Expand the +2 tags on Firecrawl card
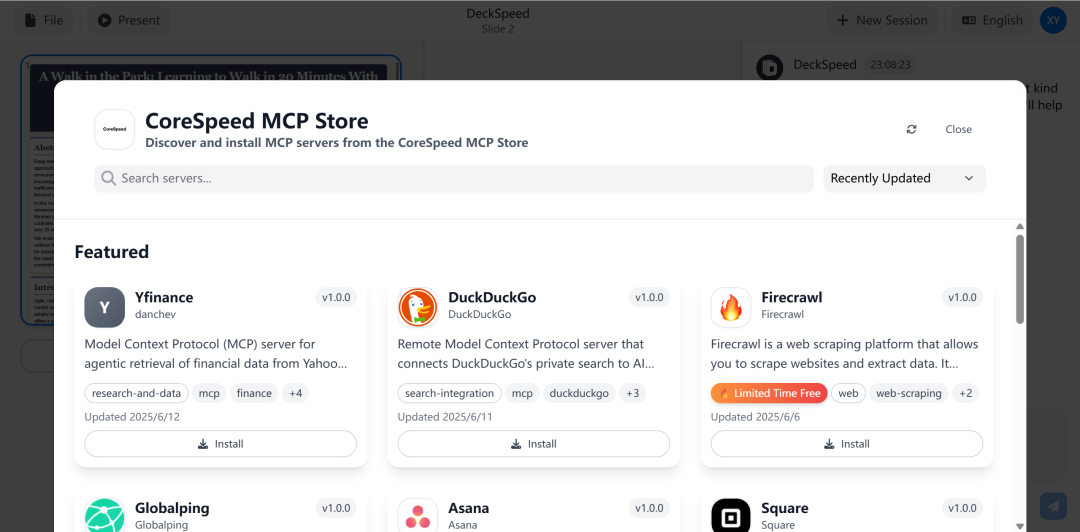The width and height of the screenshot is (1080, 532). pos(966,393)
